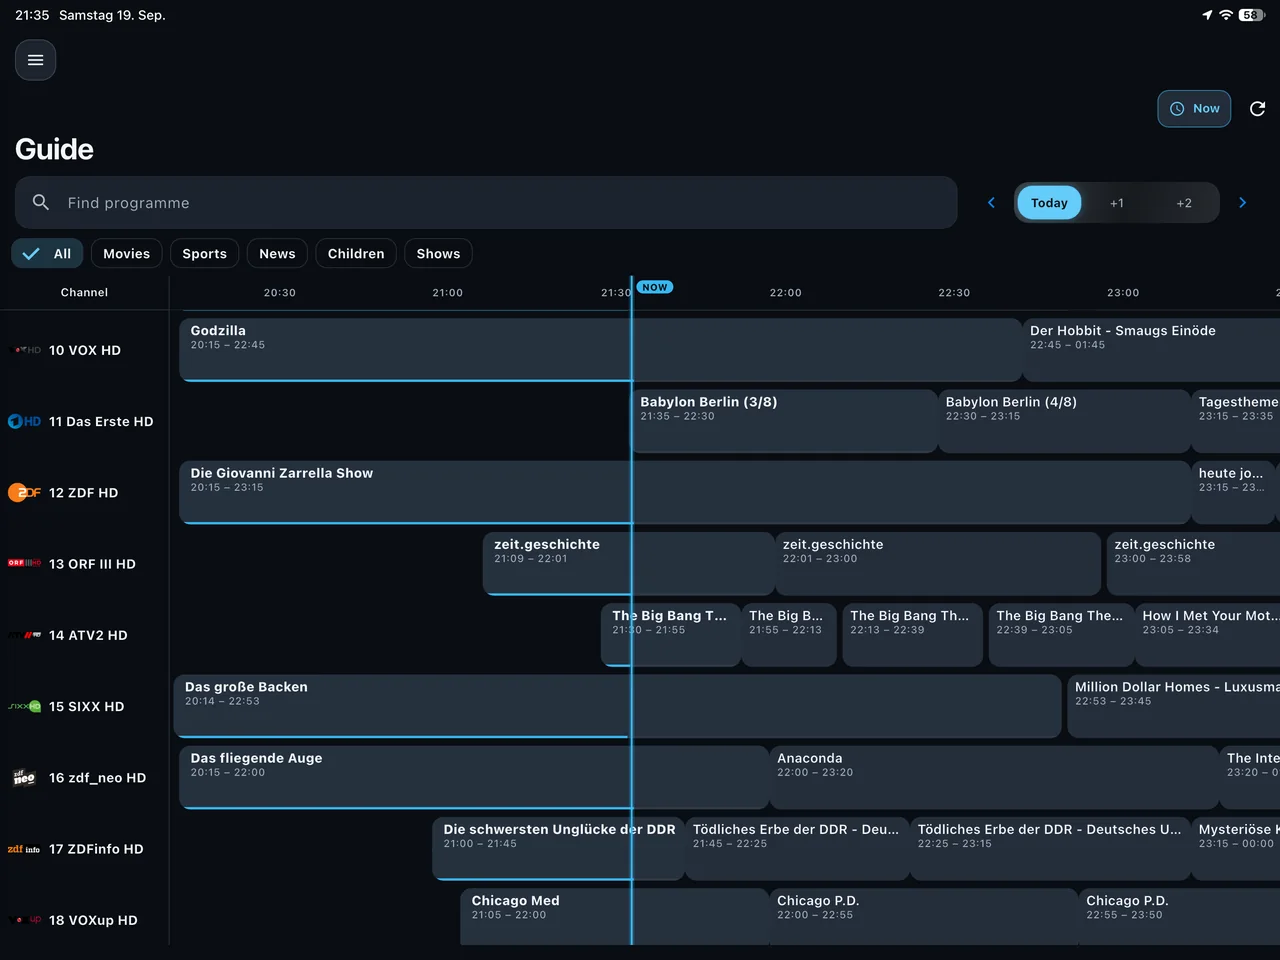Screen dimensions: 1280x960
Task: Open the Chicago Med programme
Action: tap(615, 916)
